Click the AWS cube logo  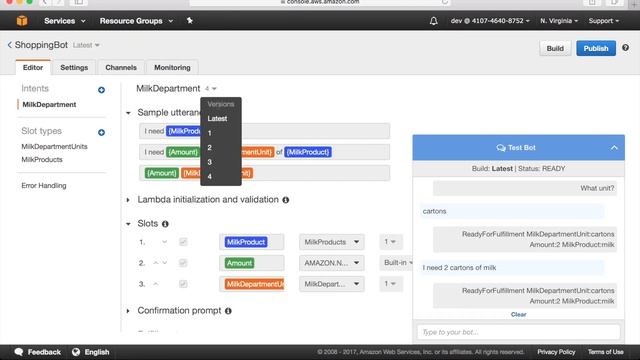[22, 20]
